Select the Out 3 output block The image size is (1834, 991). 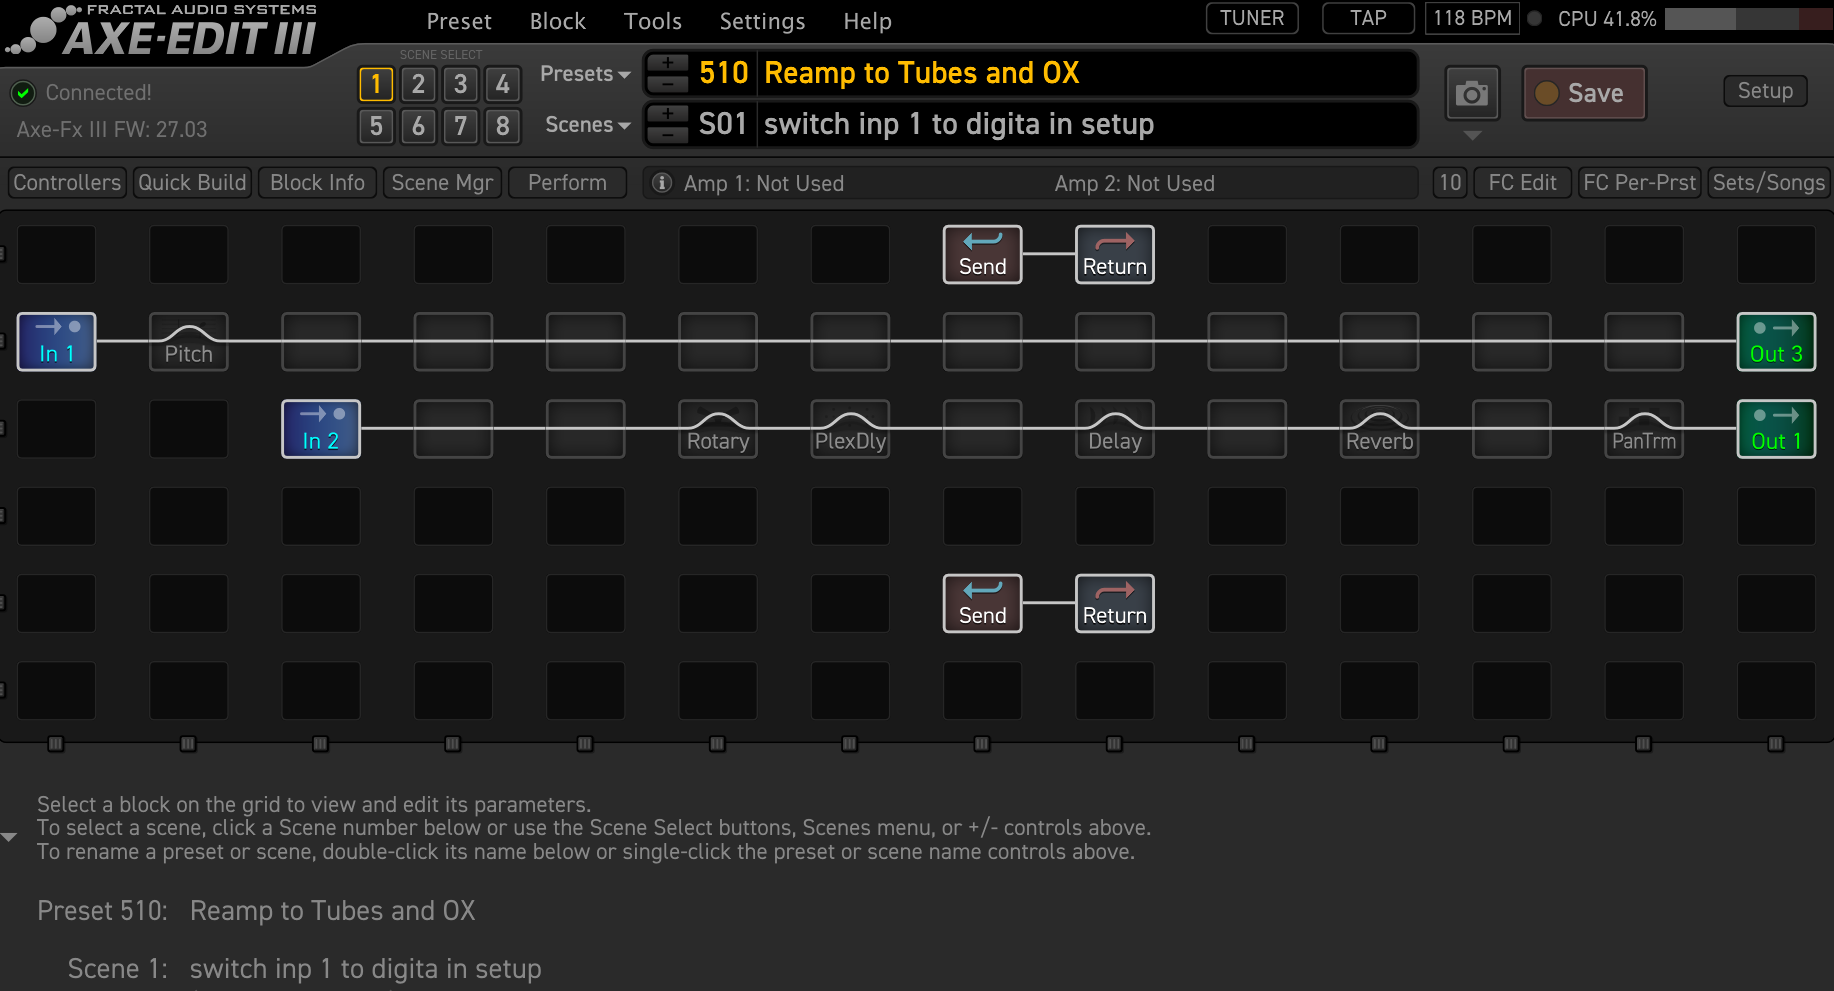click(x=1776, y=342)
